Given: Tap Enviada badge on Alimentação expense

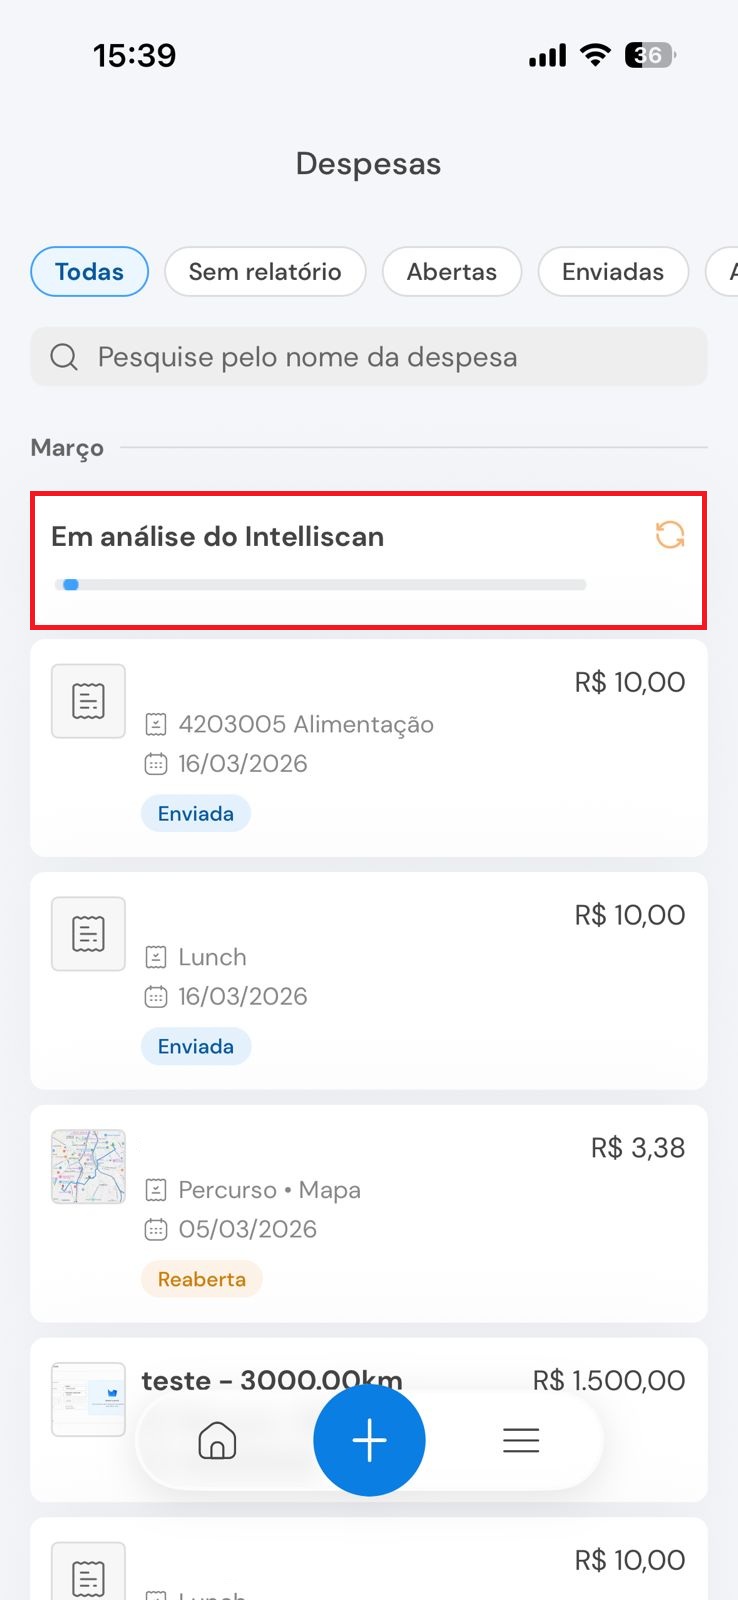Looking at the screenshot, I should pyautogui.click(x=196, y=814).
